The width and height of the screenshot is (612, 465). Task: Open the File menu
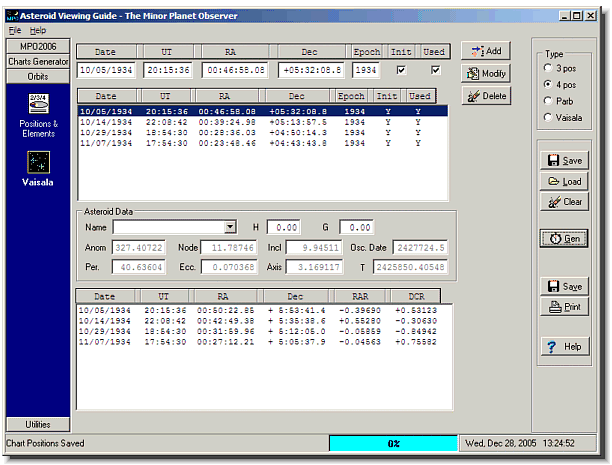pyautogui.click(x=15, y=30)
